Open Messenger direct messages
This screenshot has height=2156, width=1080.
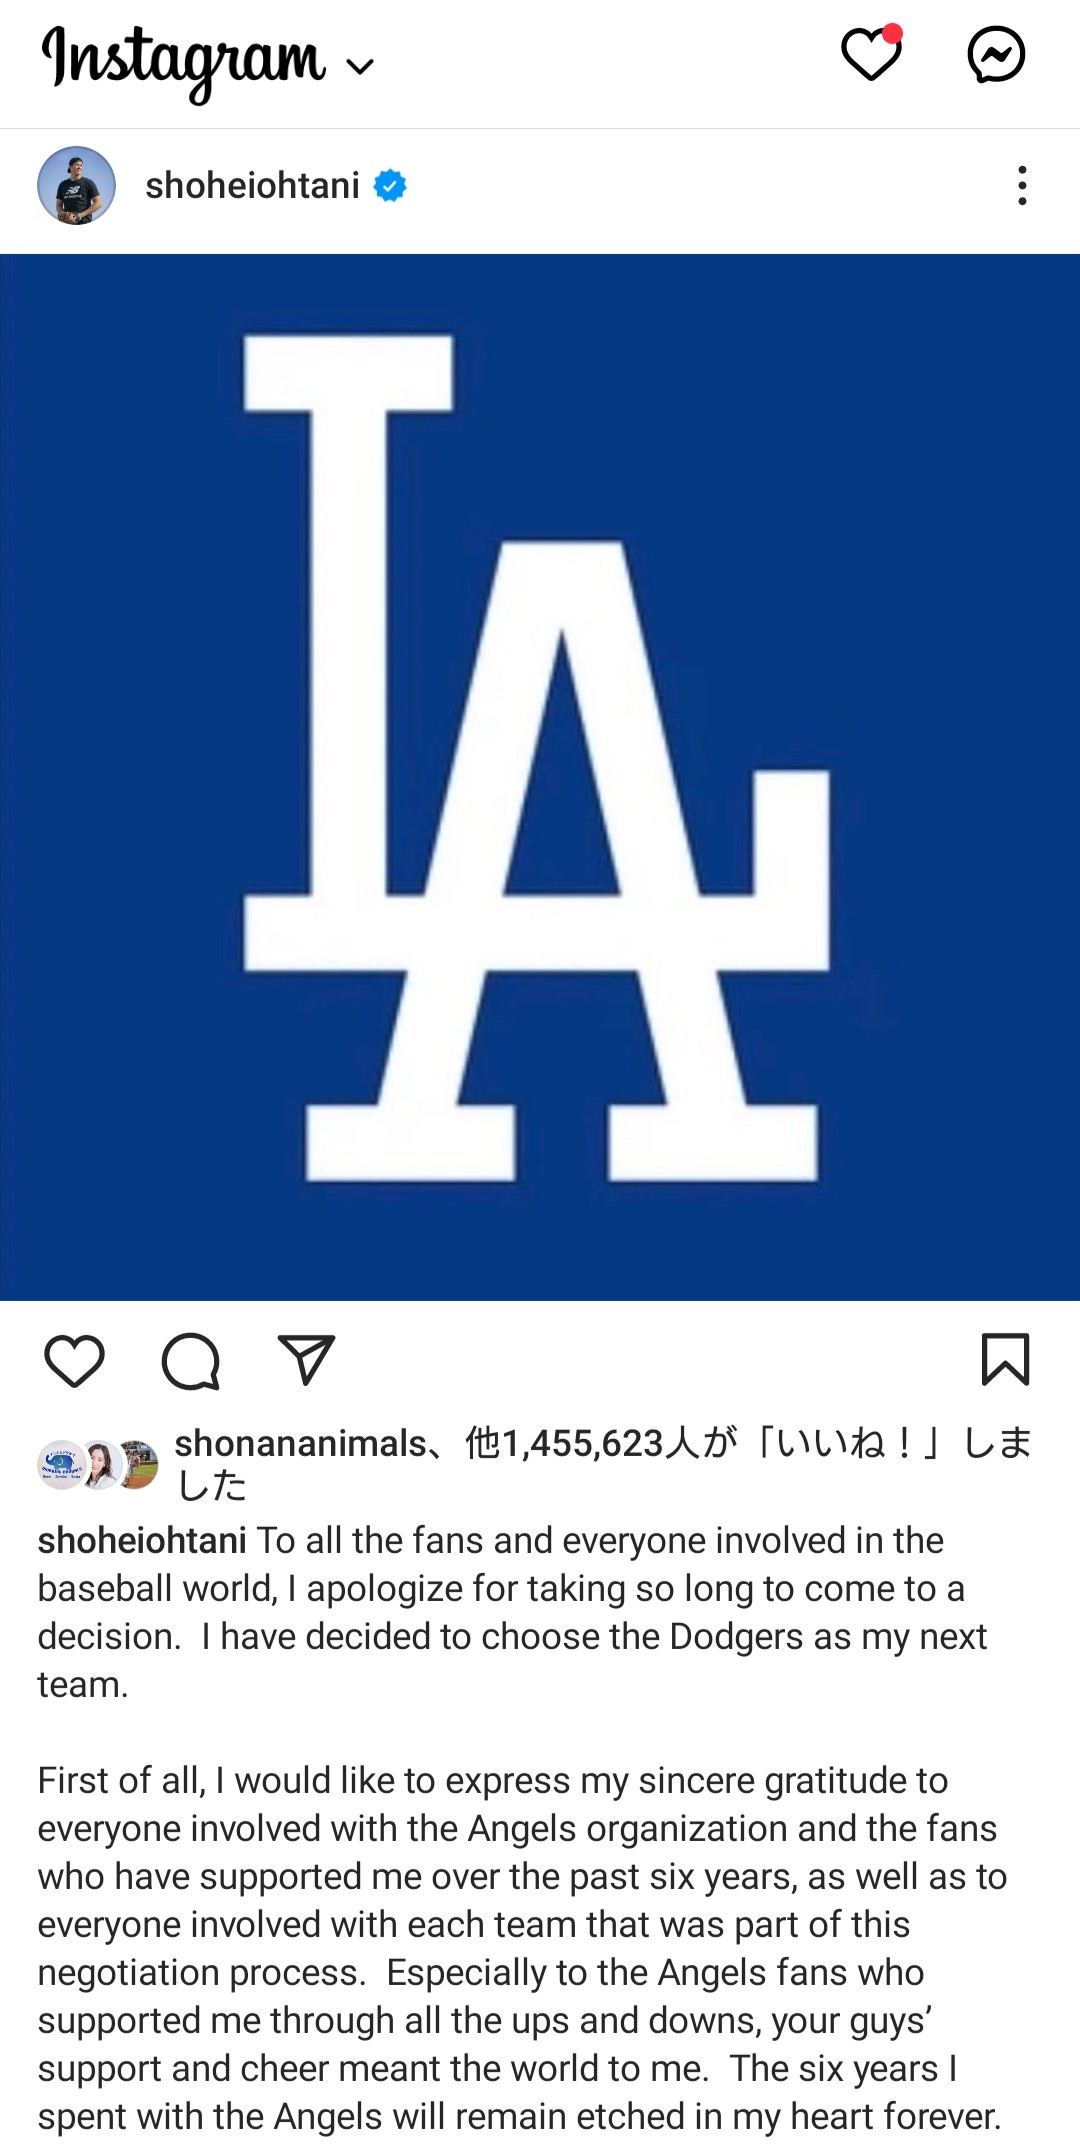(996, 55)
